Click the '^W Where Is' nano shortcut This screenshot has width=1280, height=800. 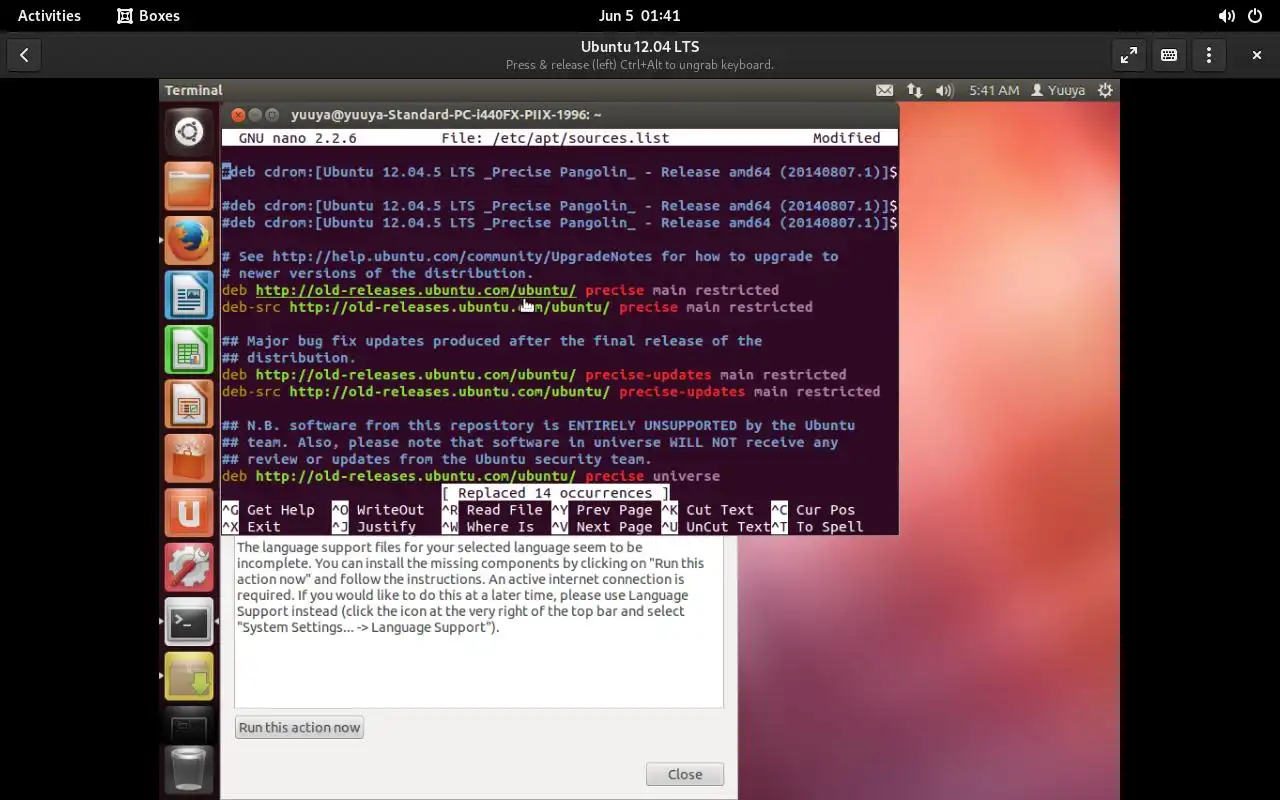click(488, 527)
